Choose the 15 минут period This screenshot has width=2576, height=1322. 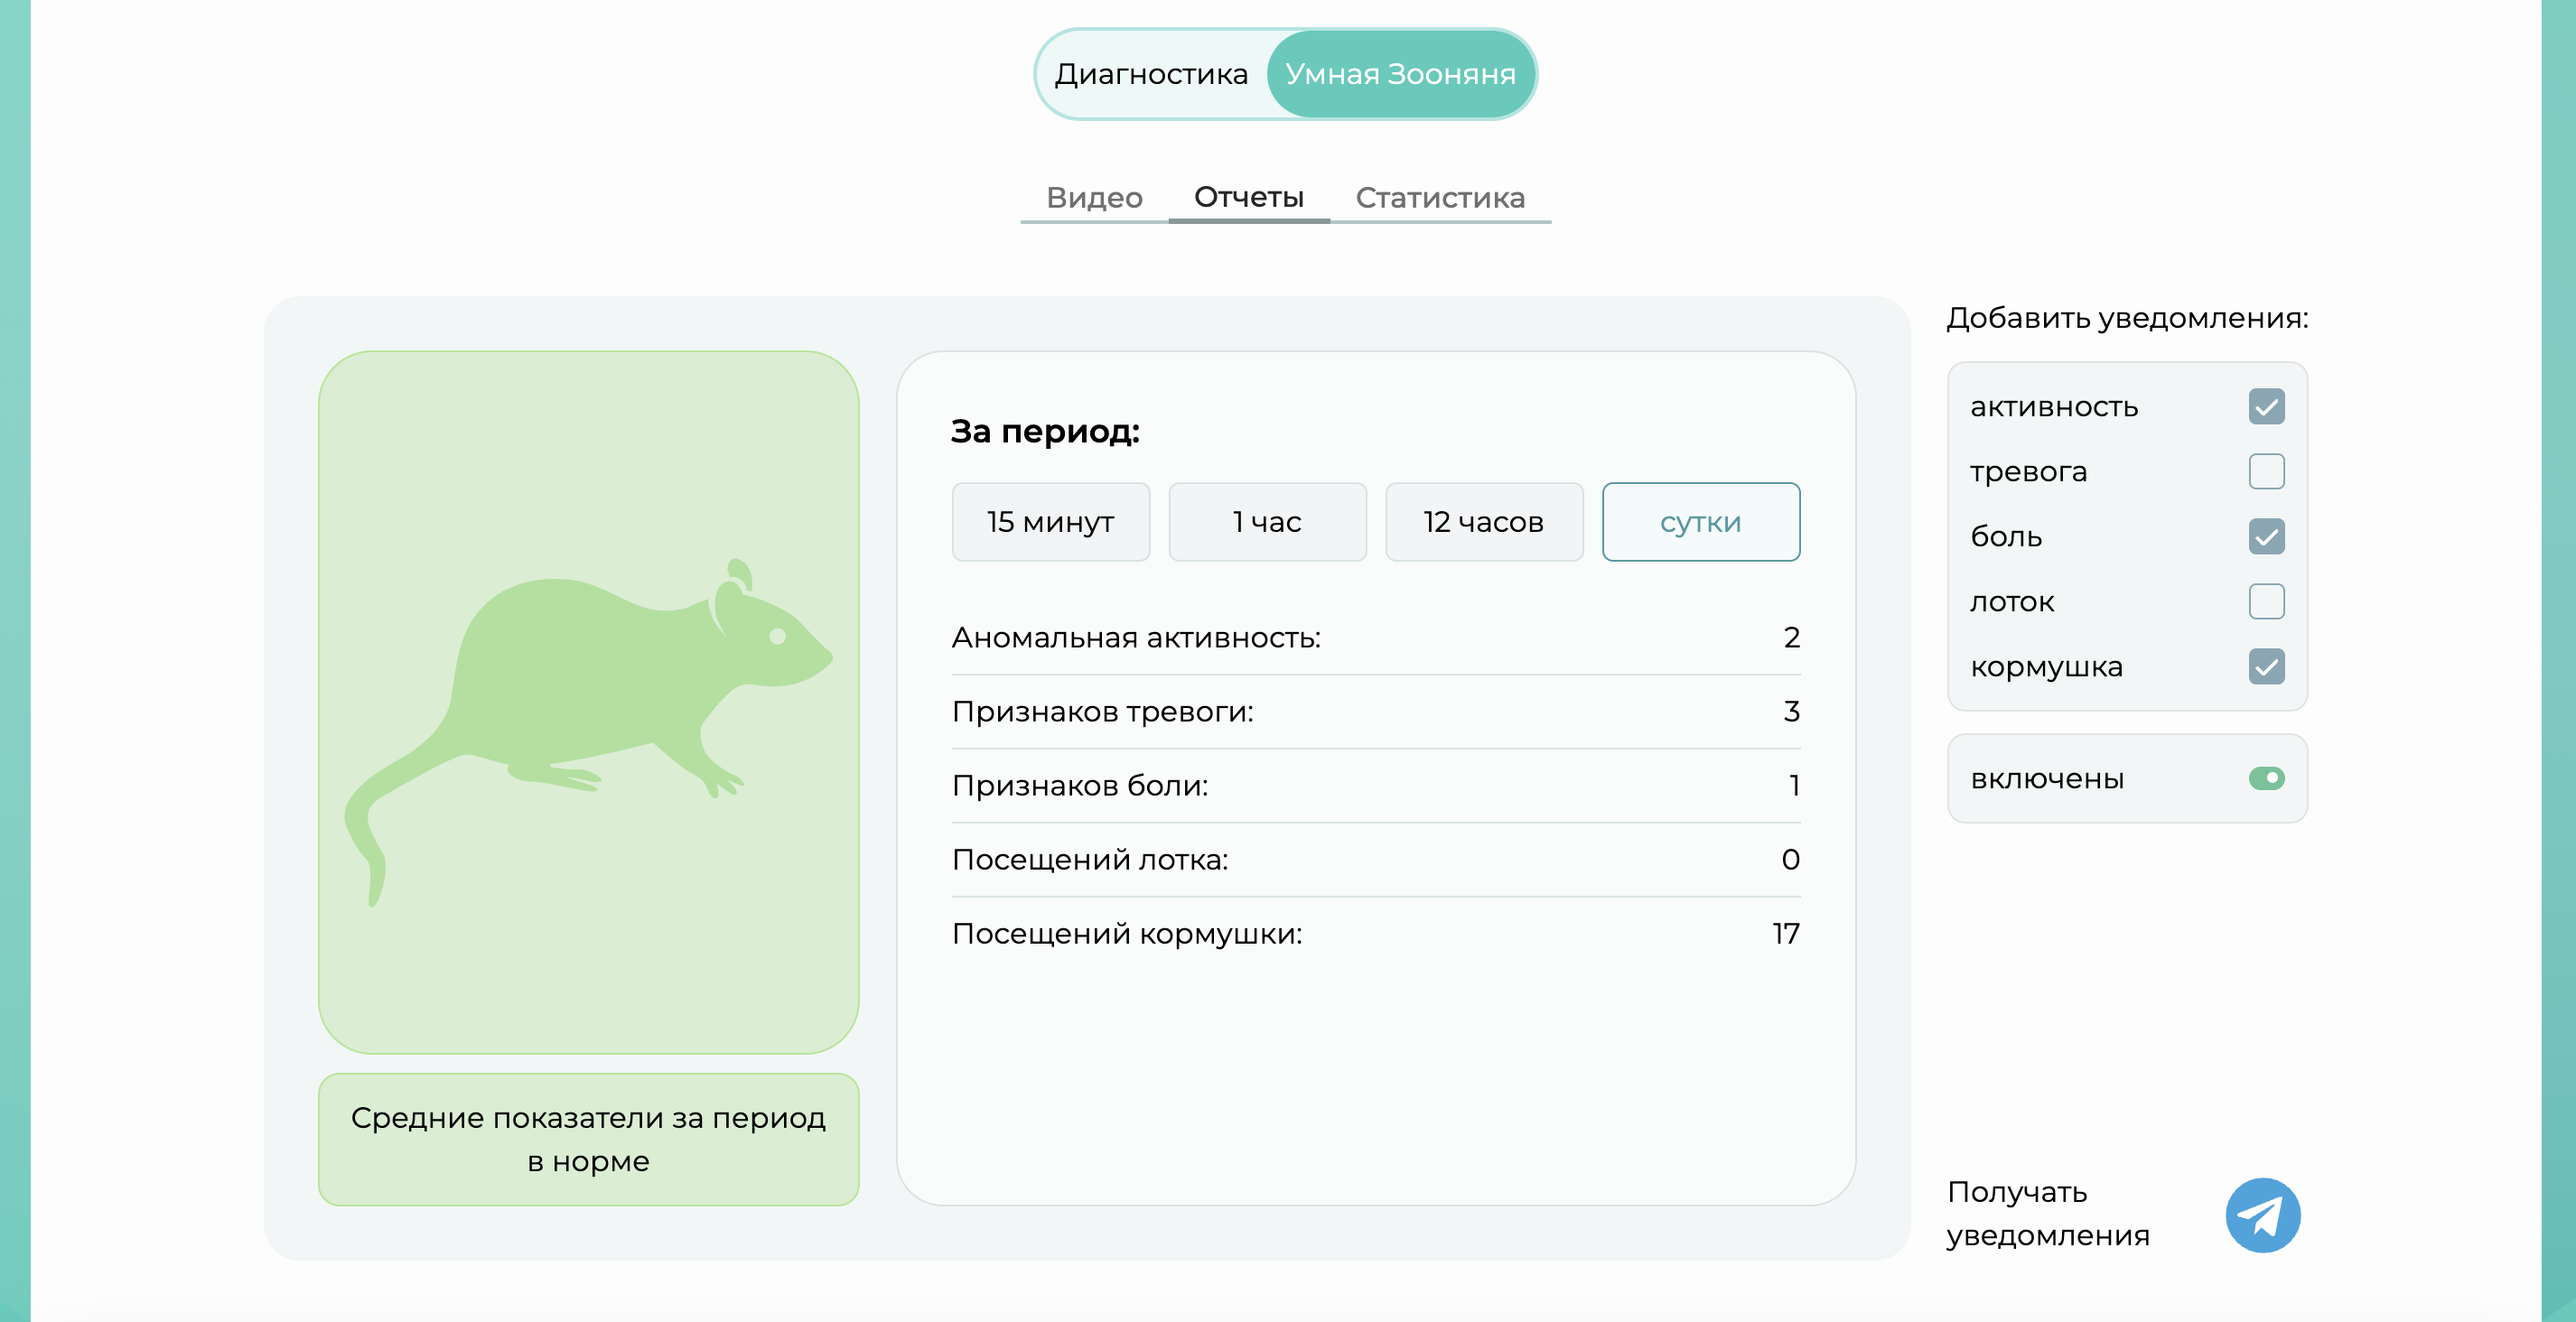1050,522
